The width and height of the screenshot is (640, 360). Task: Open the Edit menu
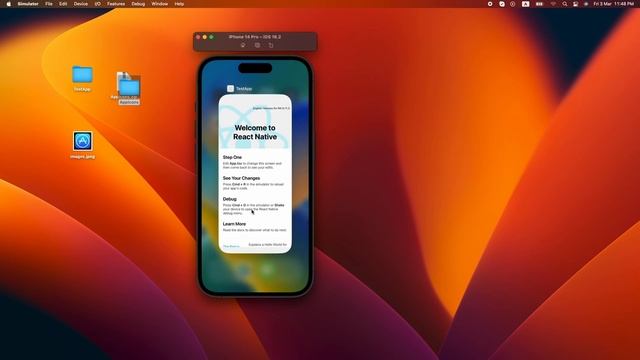(63, 4)
